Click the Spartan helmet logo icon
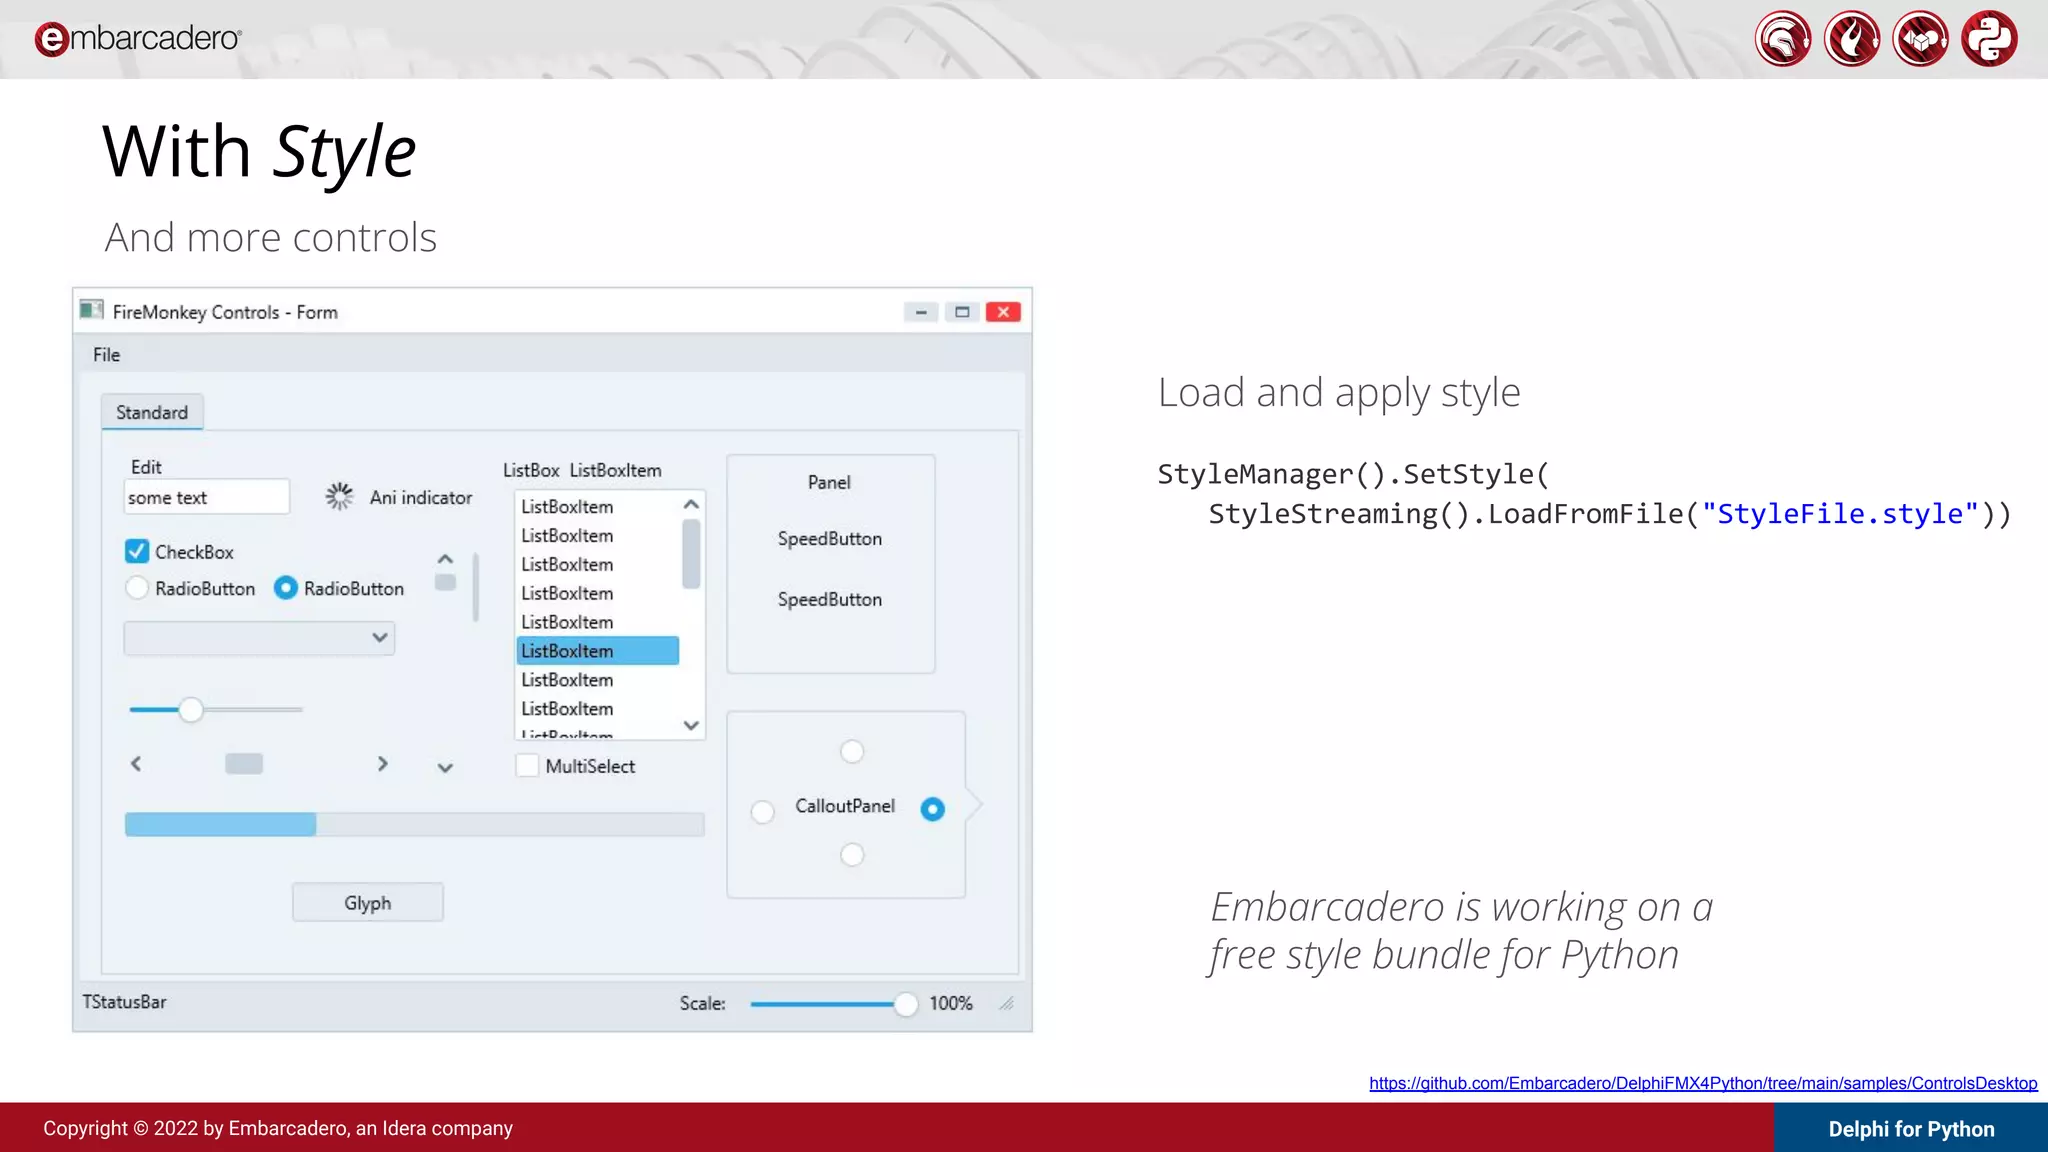 (1782, 40)
